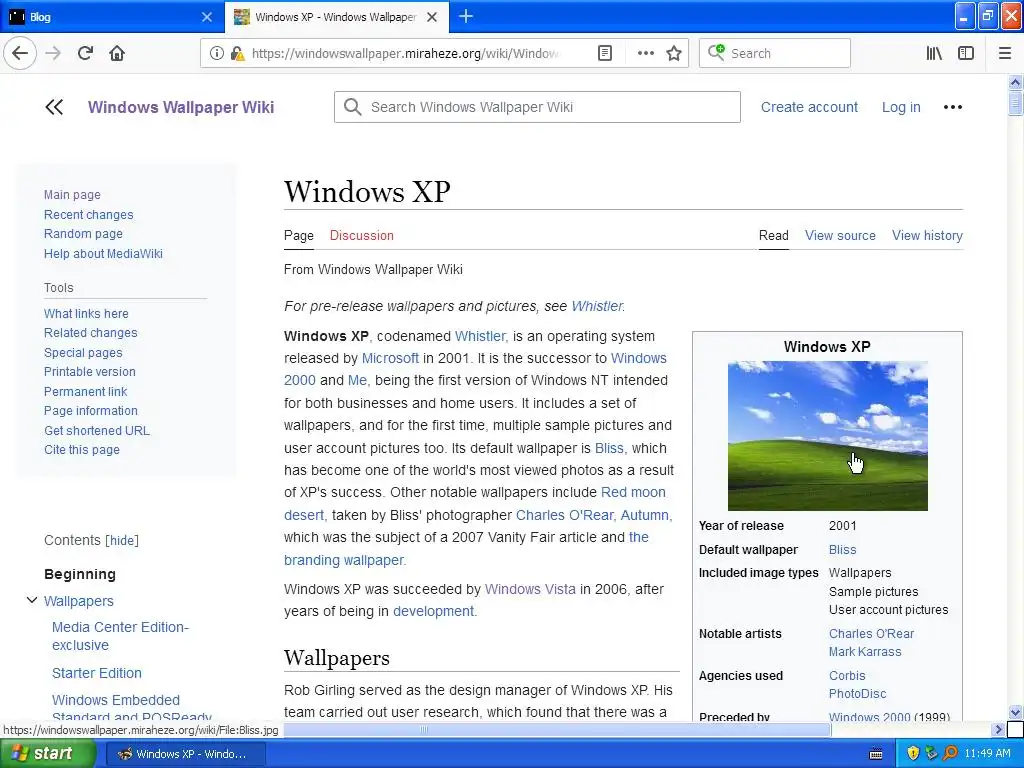The height and width of the screenshot is (768, 1024).
Task: Open the Mark Karrass artist link
Action: 865,652
